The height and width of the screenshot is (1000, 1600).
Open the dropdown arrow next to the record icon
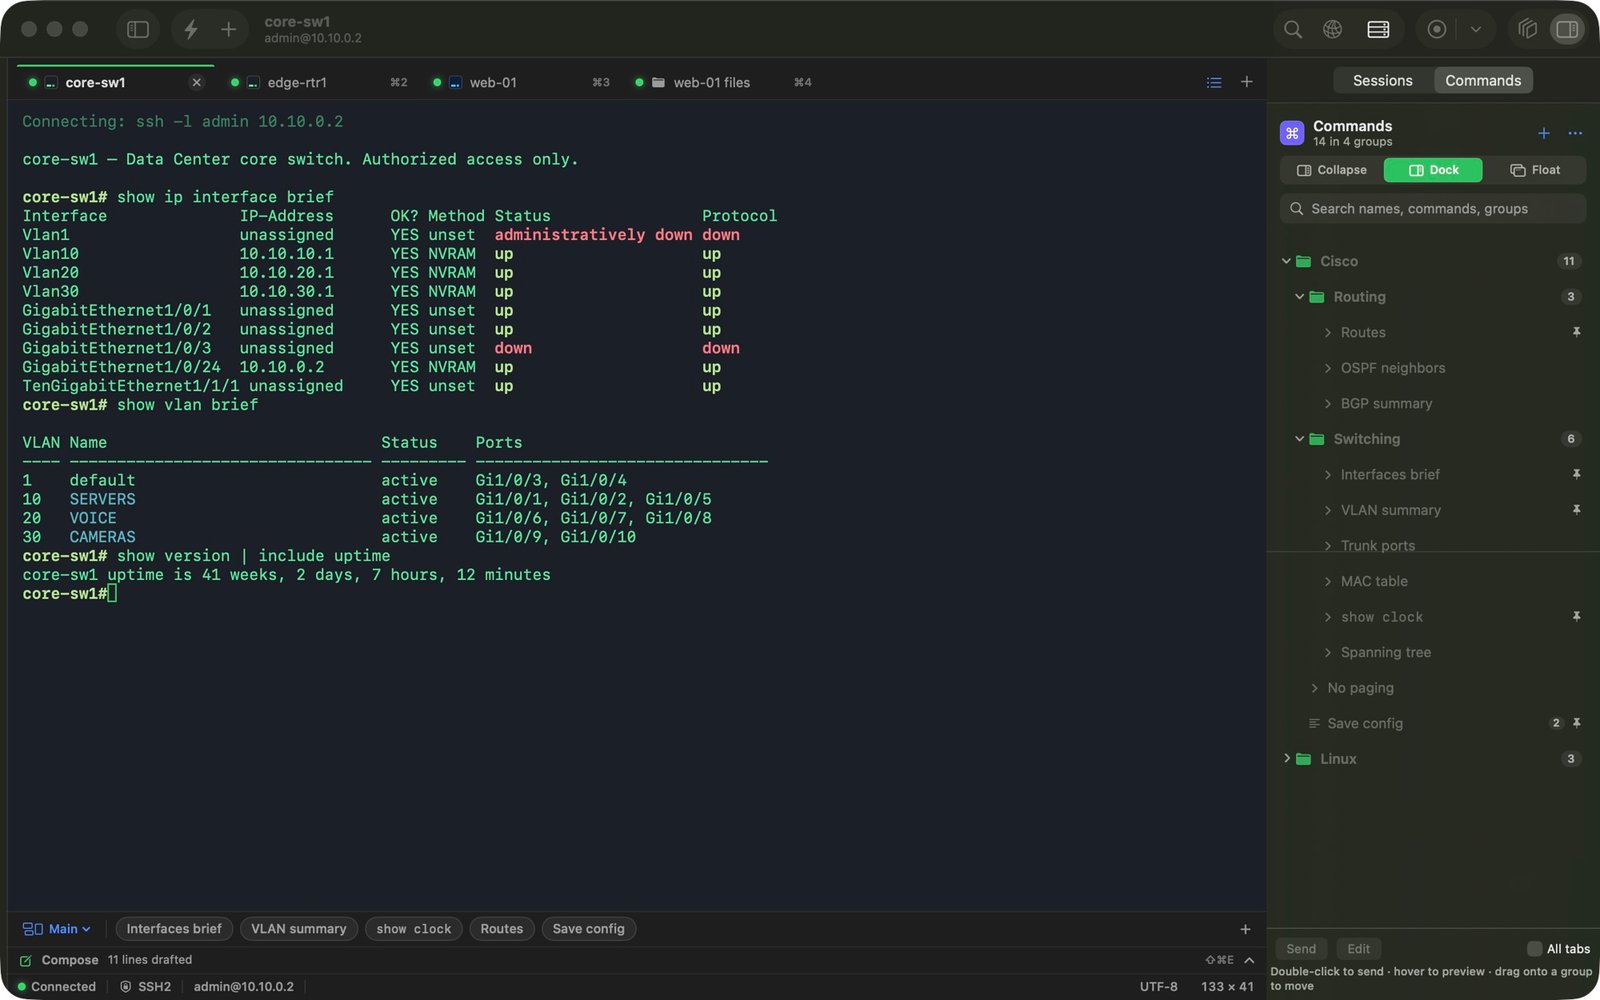click(x=1475, y=29)
